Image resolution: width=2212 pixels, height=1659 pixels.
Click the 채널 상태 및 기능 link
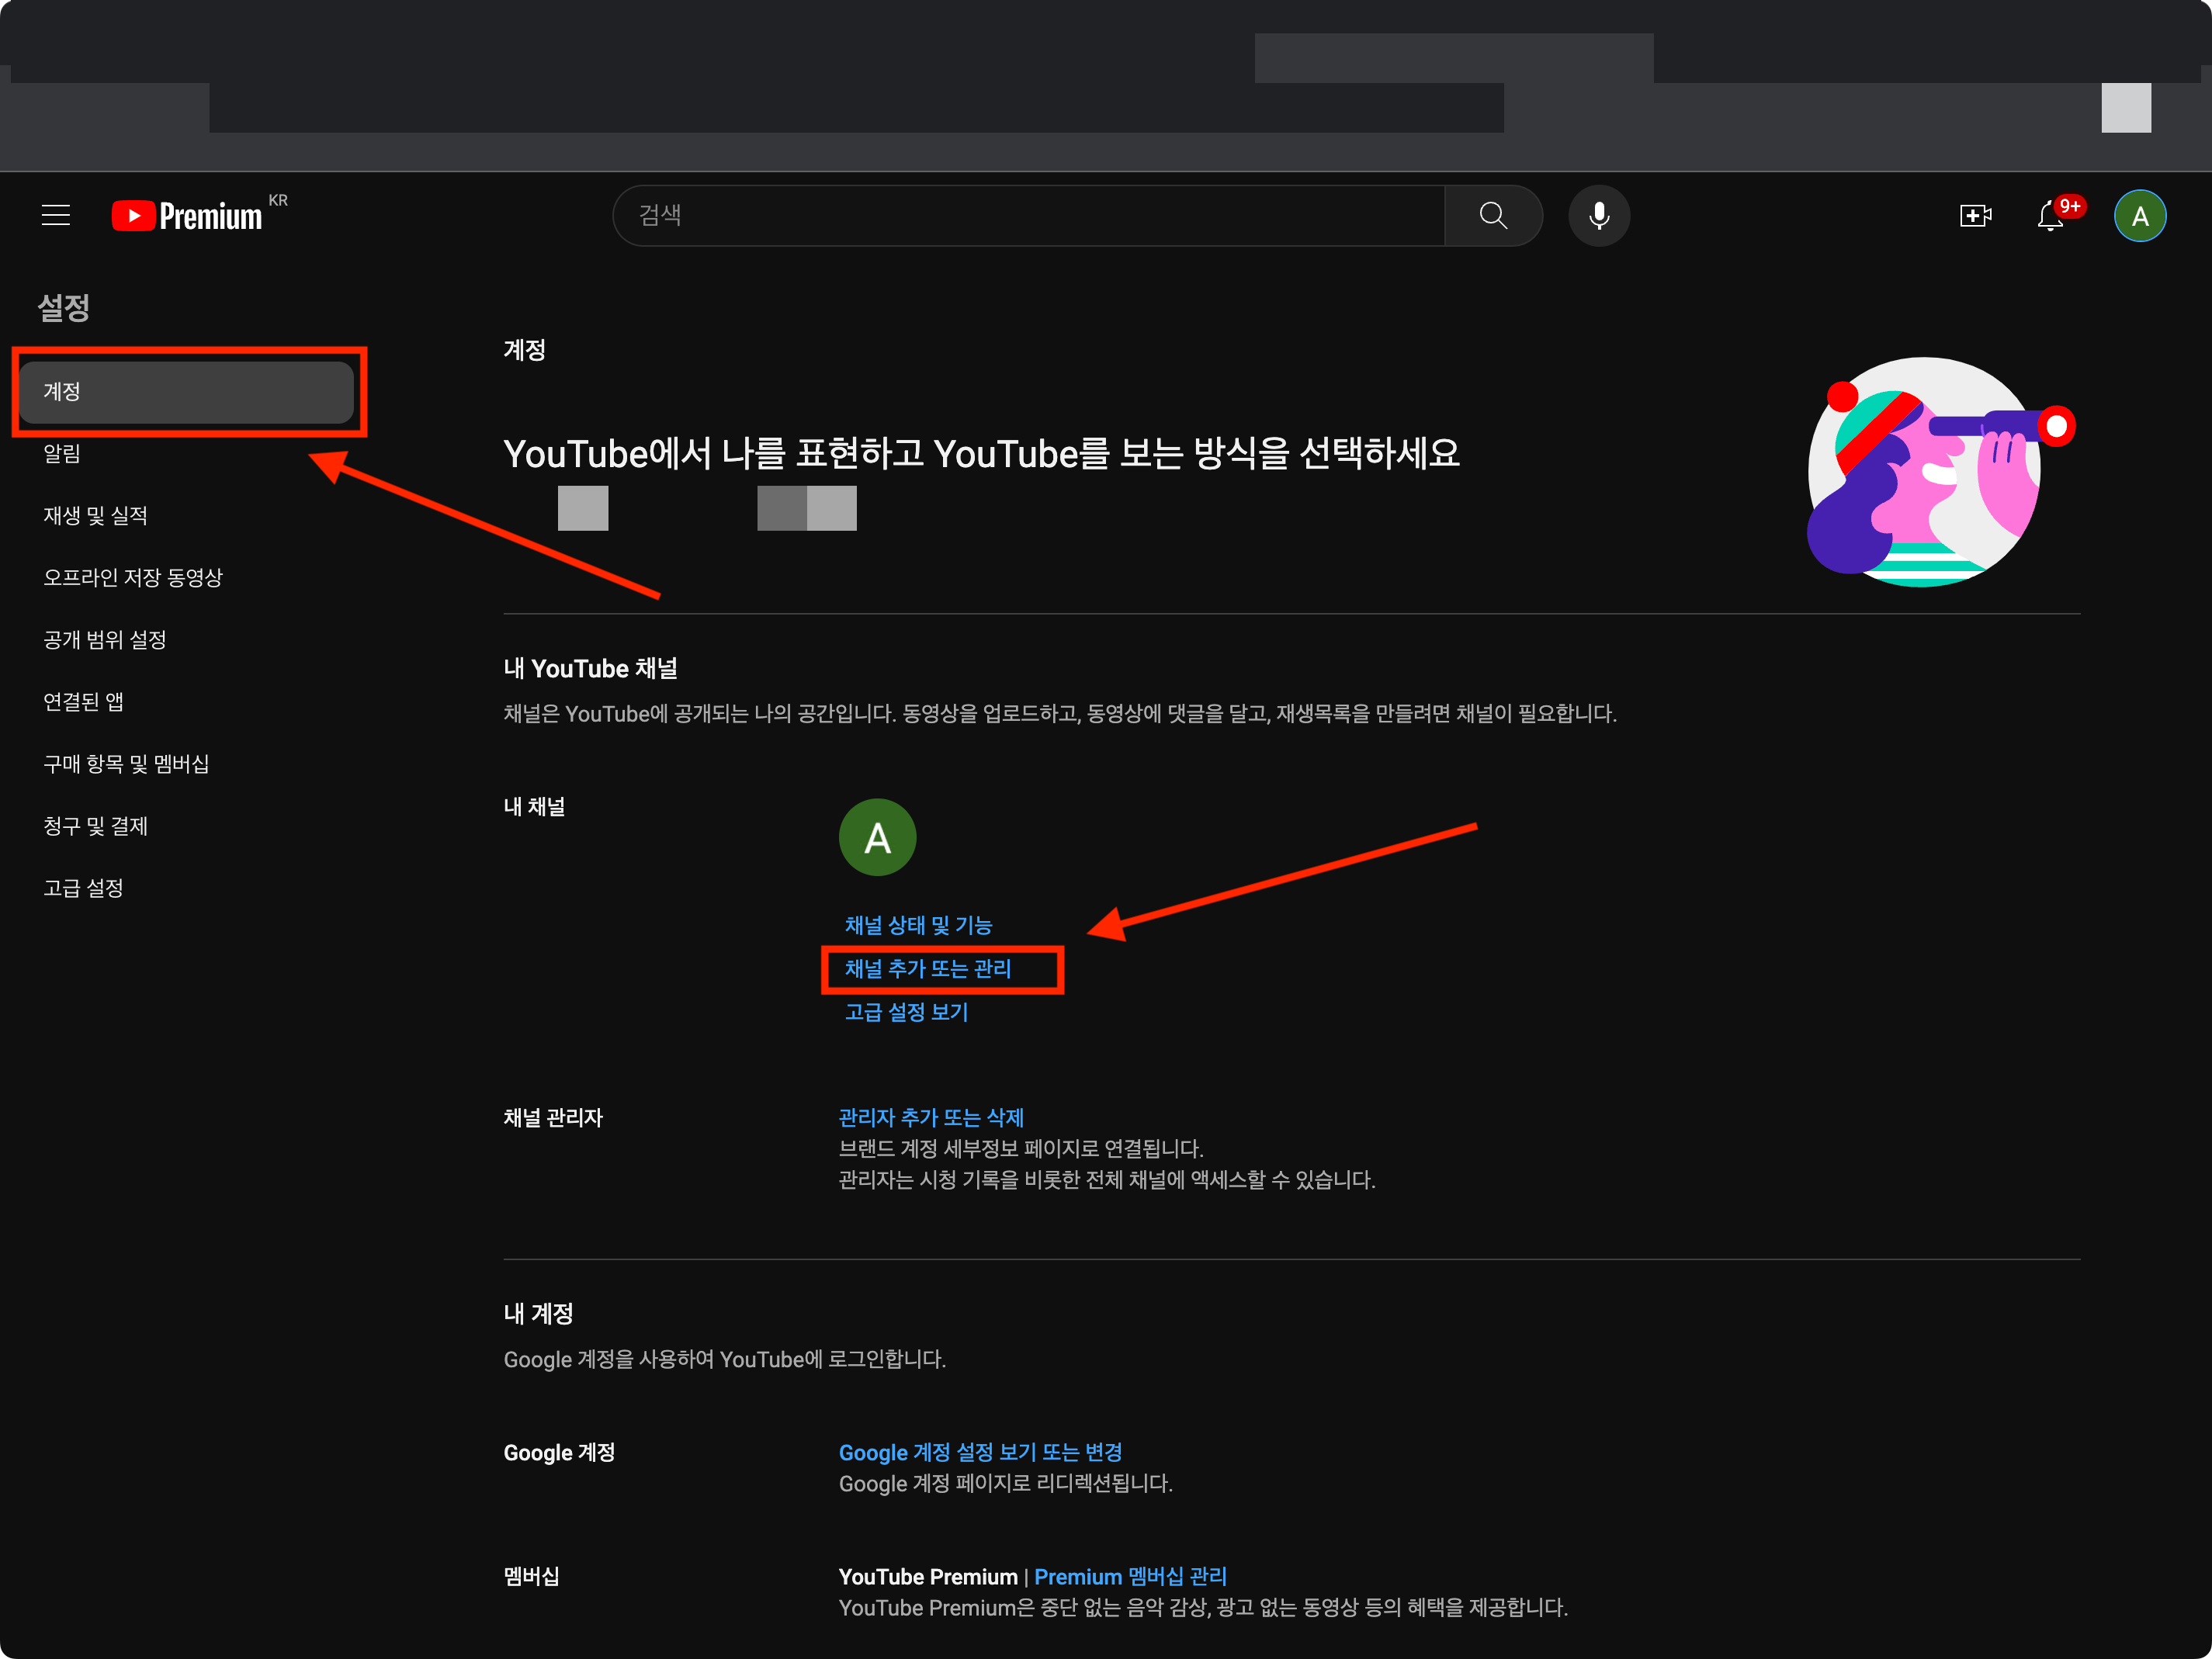pyautogui.click(x=918, y=925)
